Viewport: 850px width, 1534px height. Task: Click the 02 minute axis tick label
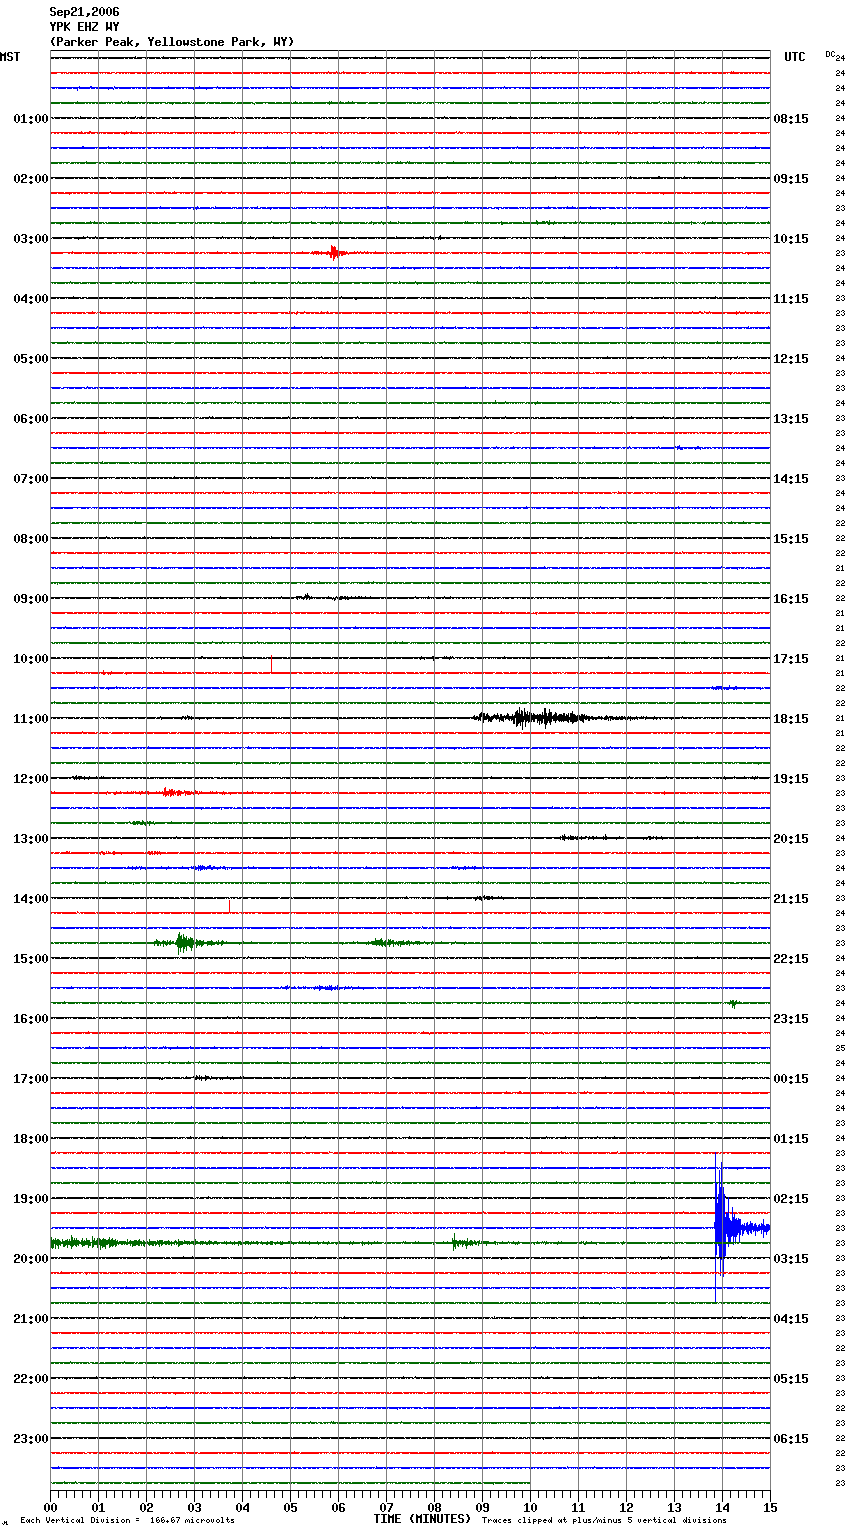point(146,1507)
